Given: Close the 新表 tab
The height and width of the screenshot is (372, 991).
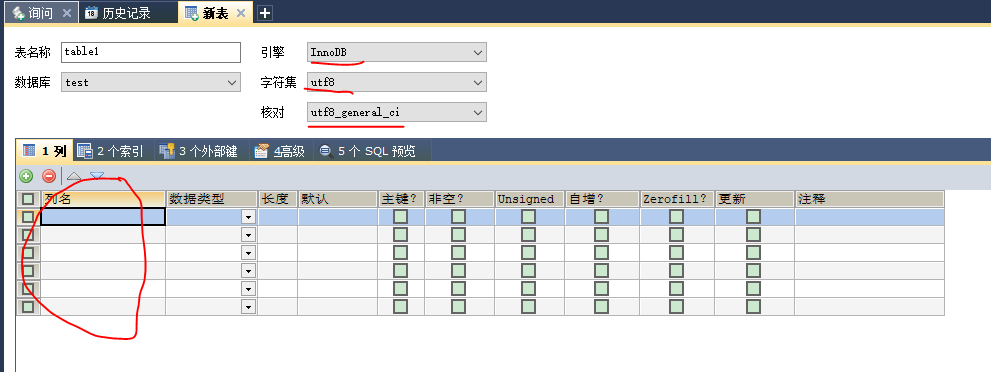Looking at the screenshot, I should tap(240, 13).
